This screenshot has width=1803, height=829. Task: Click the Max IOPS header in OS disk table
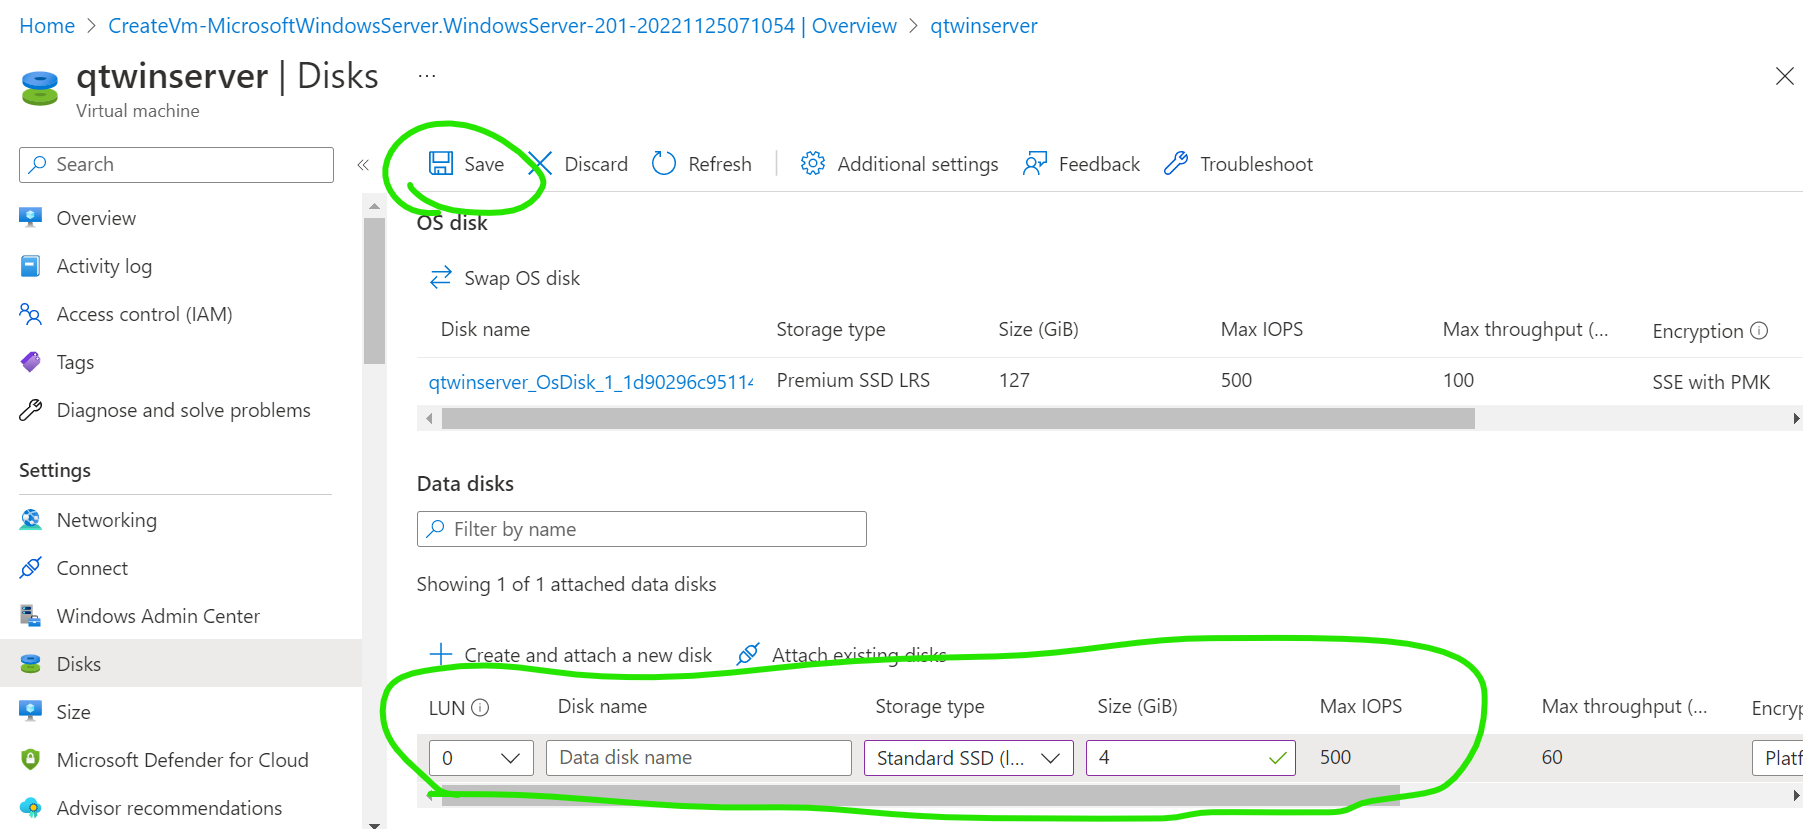click(1262, 330)
